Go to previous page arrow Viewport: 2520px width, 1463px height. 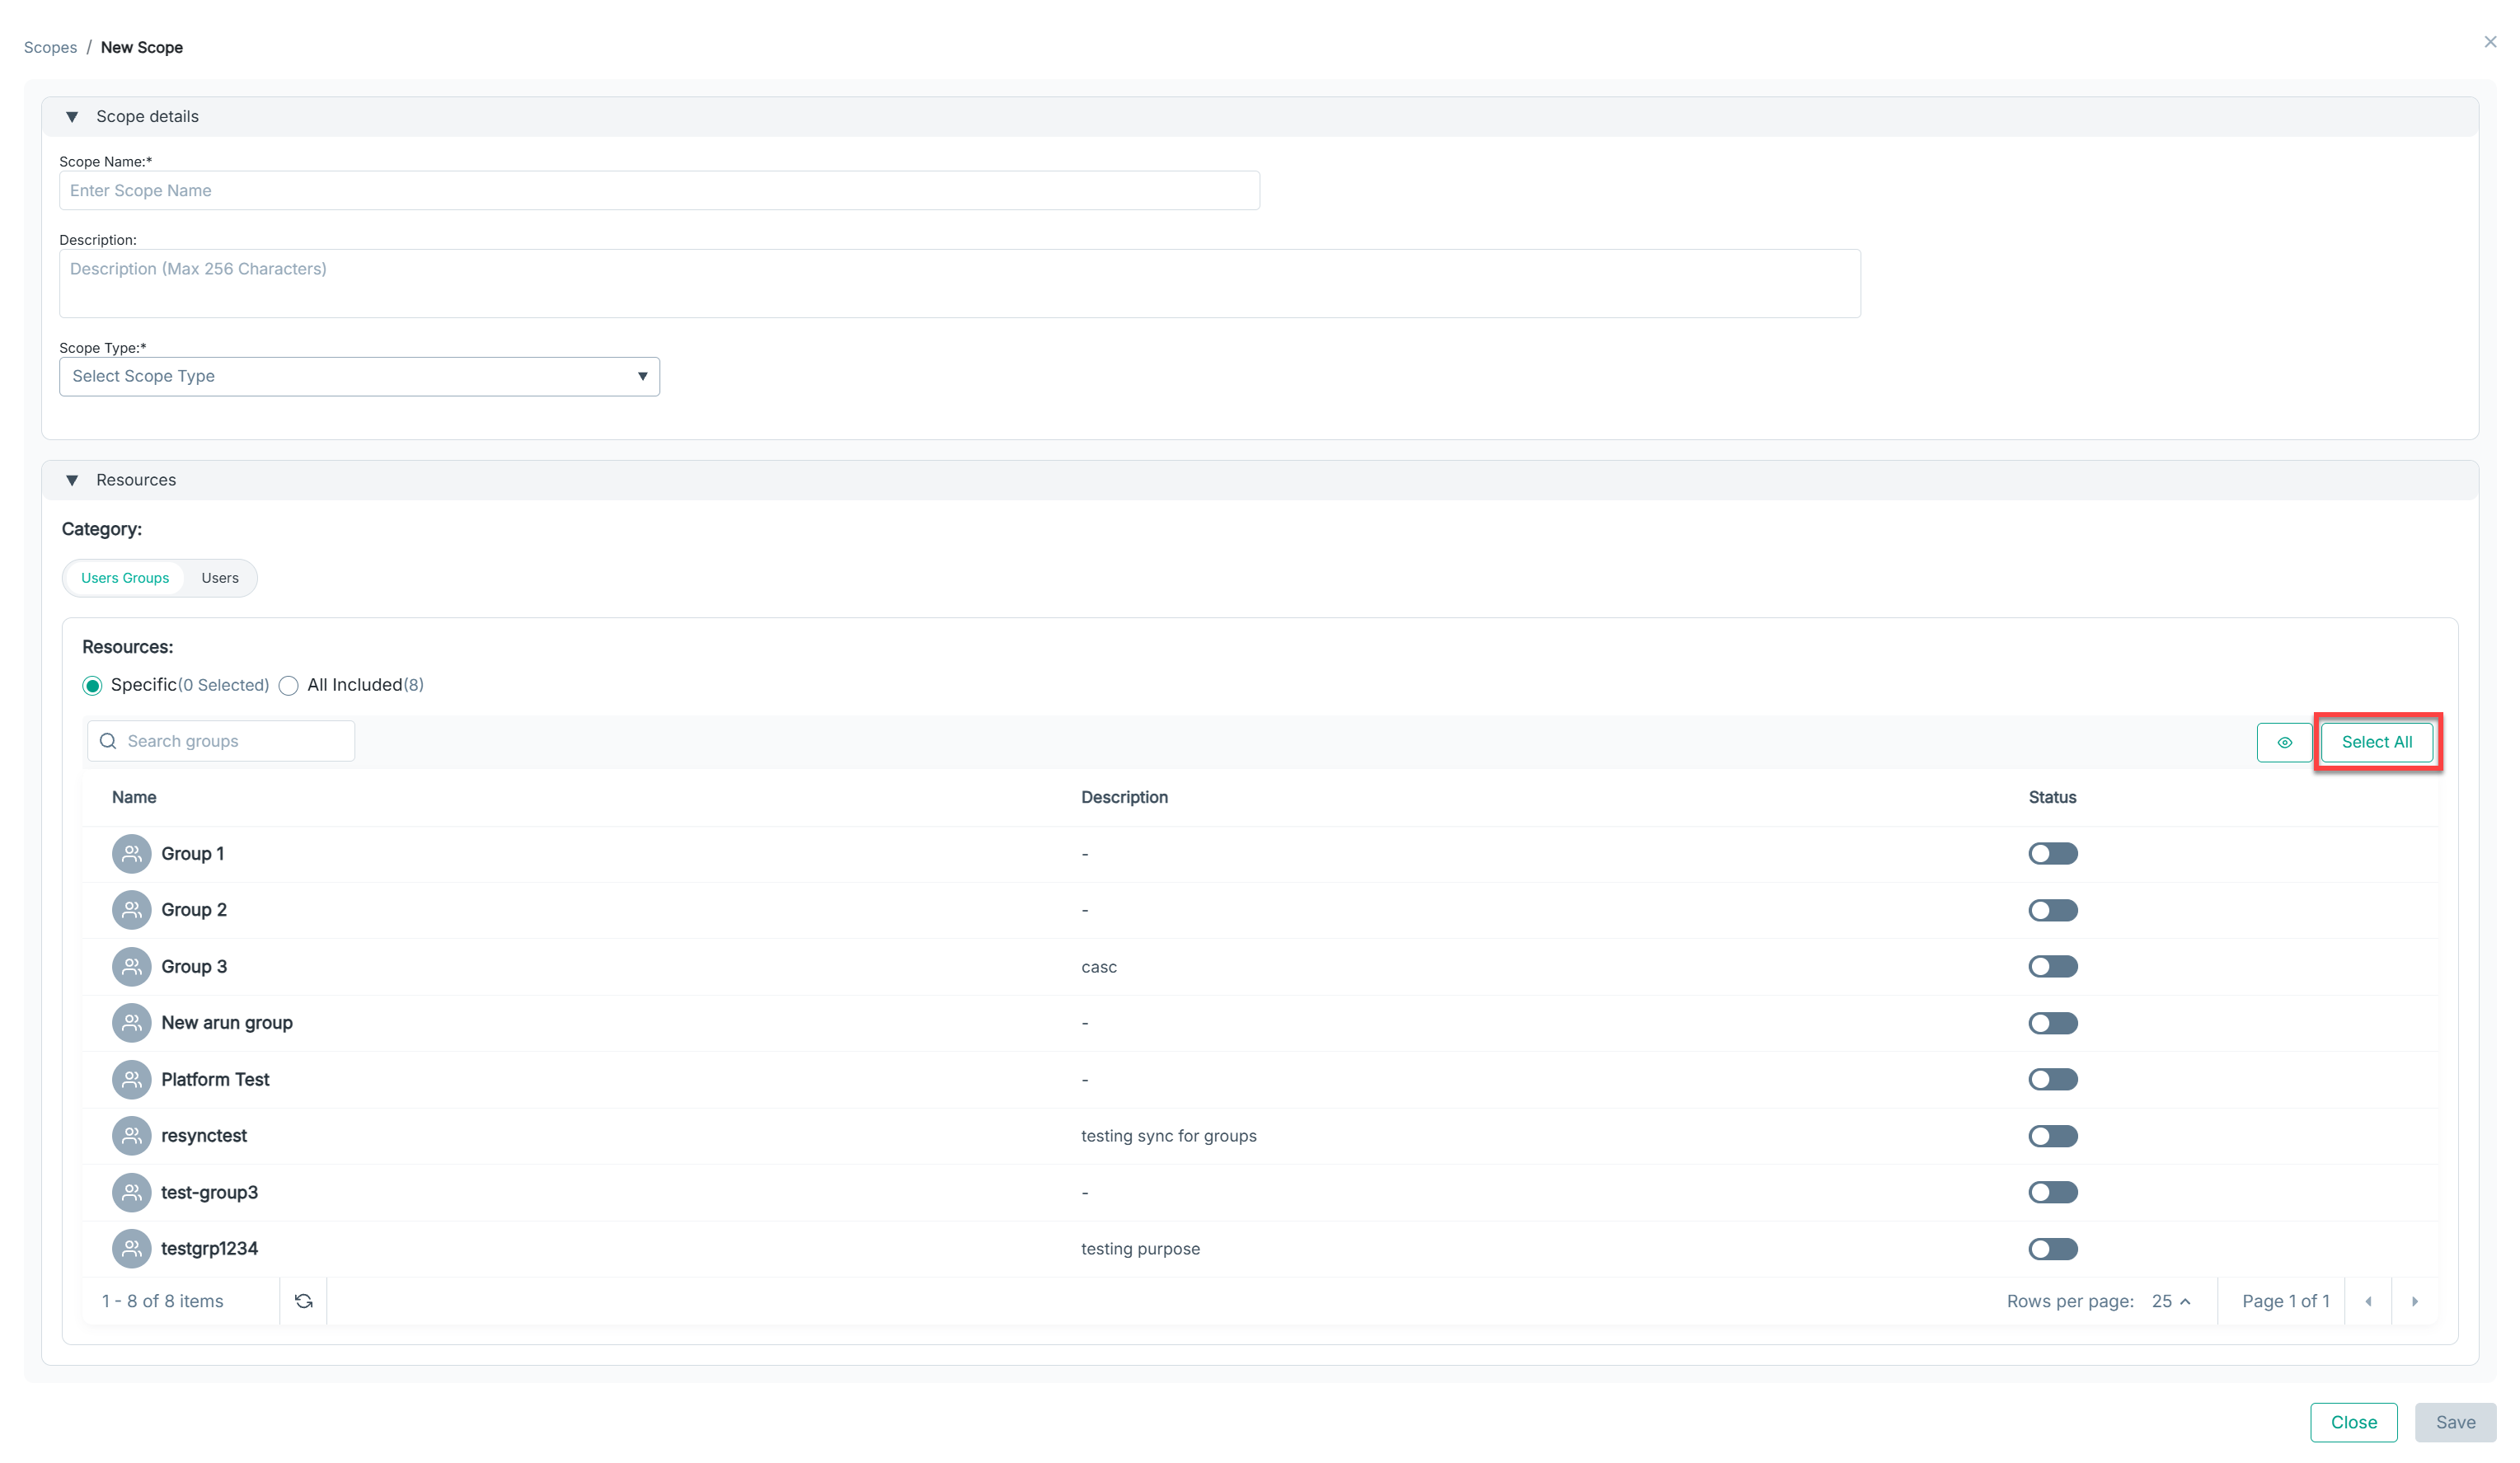coord(2368,1301)
